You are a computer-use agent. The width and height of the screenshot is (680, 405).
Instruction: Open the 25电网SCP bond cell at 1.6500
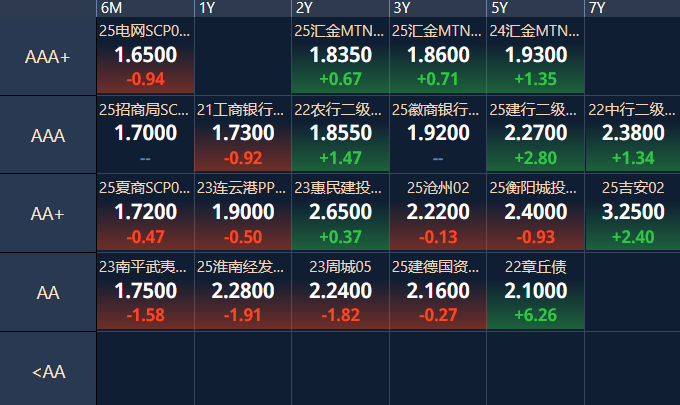click(145, 56)
